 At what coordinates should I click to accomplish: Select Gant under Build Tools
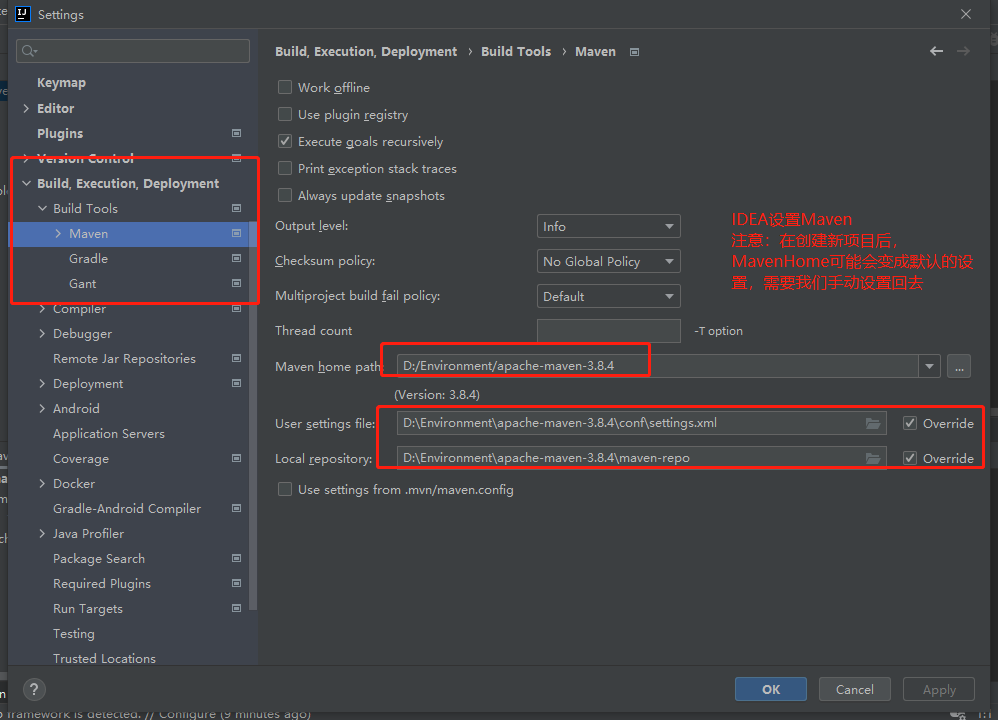83,283
